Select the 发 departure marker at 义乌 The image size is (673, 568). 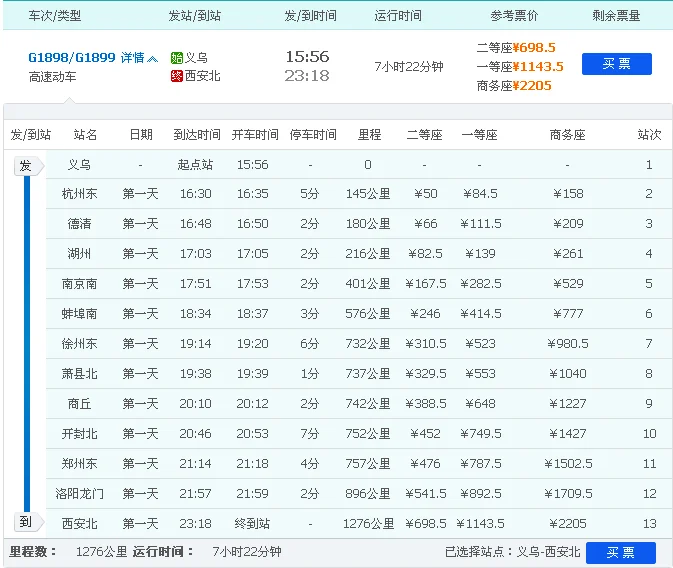click(x=28, y=166)
